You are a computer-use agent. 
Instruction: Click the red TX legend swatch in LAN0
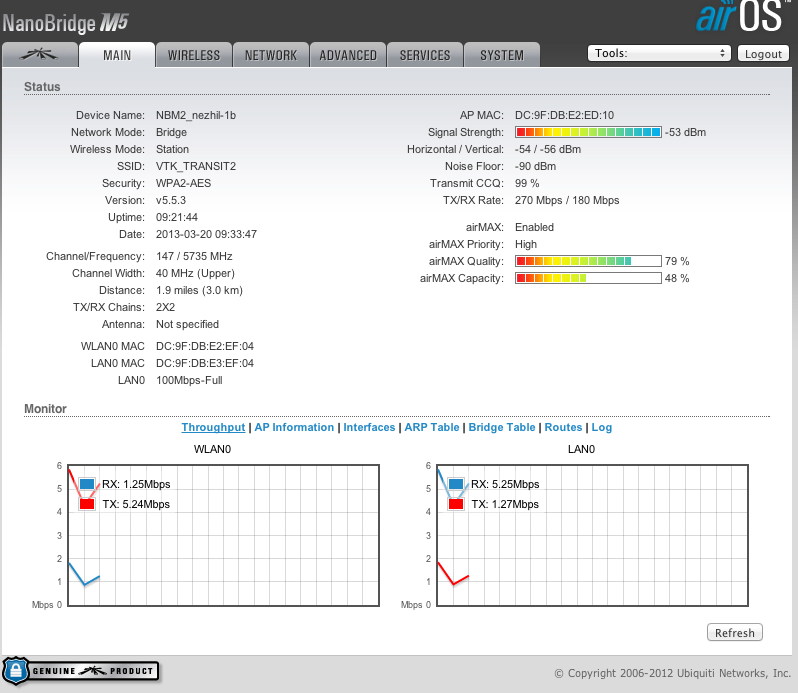click(x=456, y=504)
